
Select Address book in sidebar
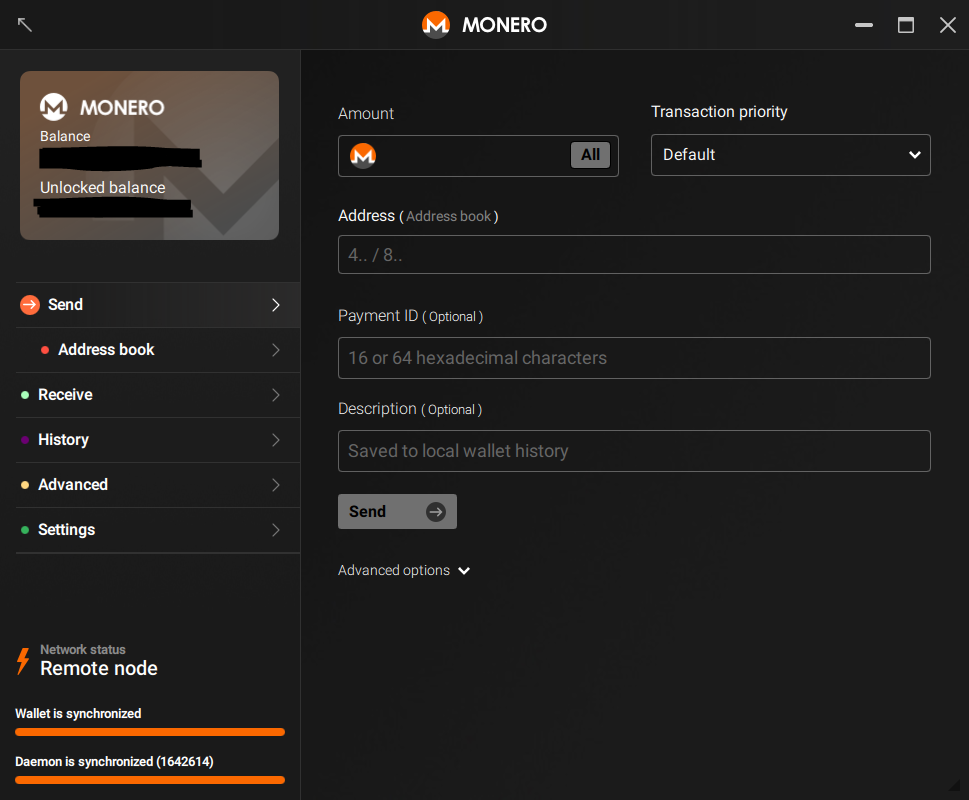(x=106, y=350)
